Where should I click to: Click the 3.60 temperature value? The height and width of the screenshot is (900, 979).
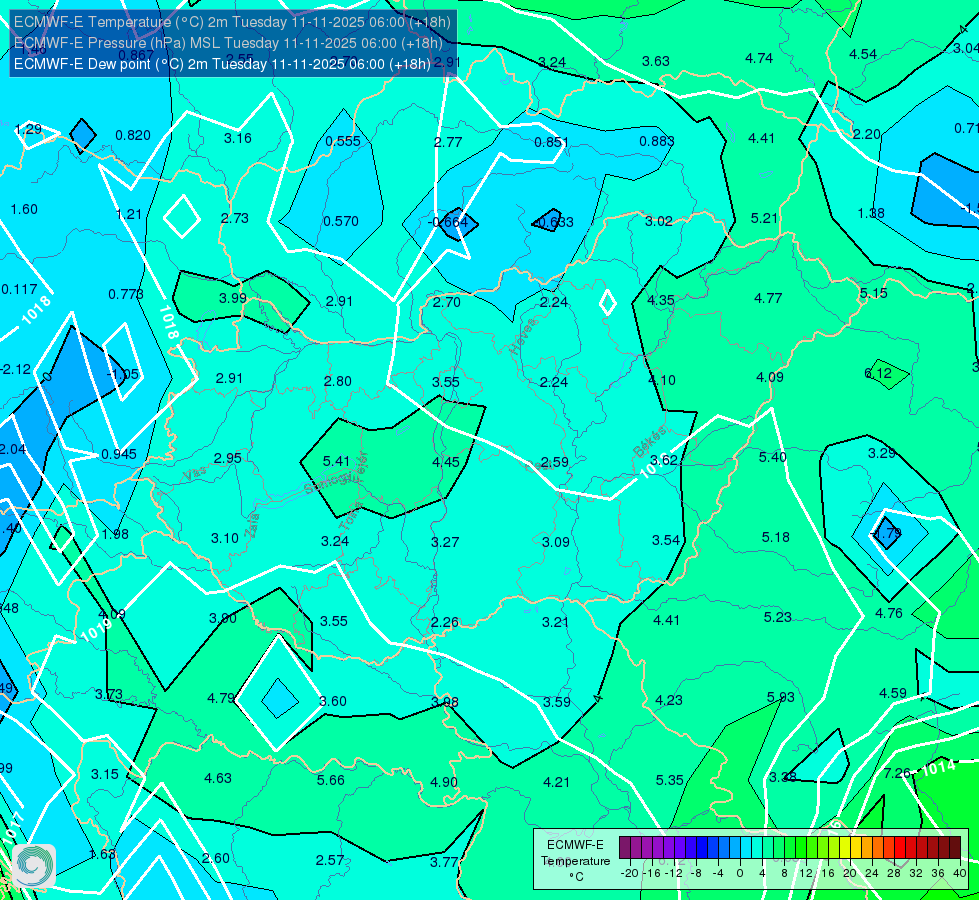[x=333, y=701]
